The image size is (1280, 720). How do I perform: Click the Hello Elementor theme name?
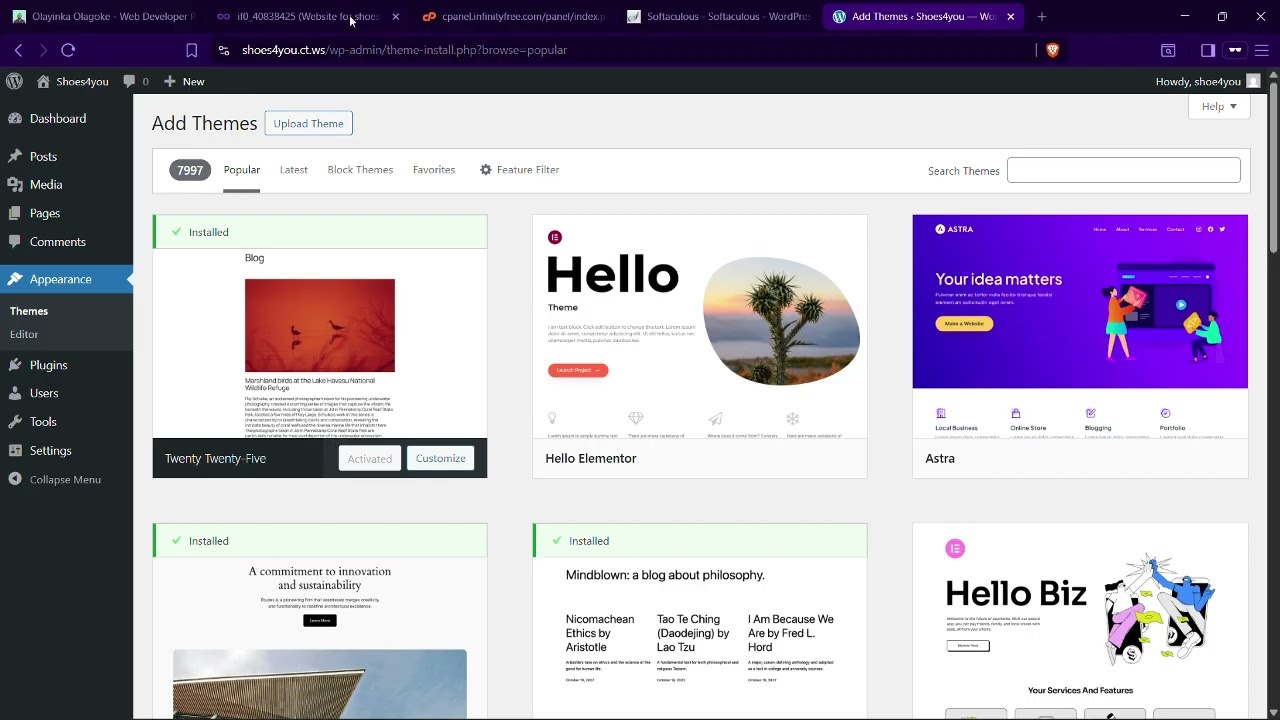tap(591, 458)
